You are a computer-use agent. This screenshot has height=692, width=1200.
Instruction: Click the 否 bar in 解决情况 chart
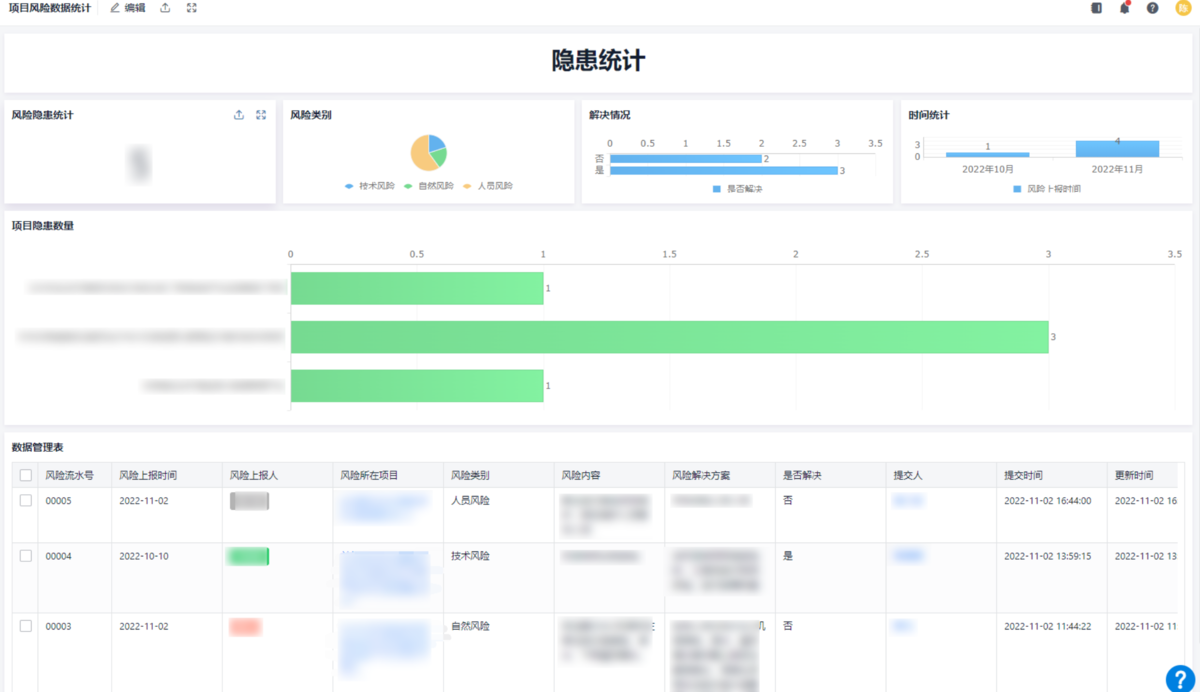(x=686, y=158)
